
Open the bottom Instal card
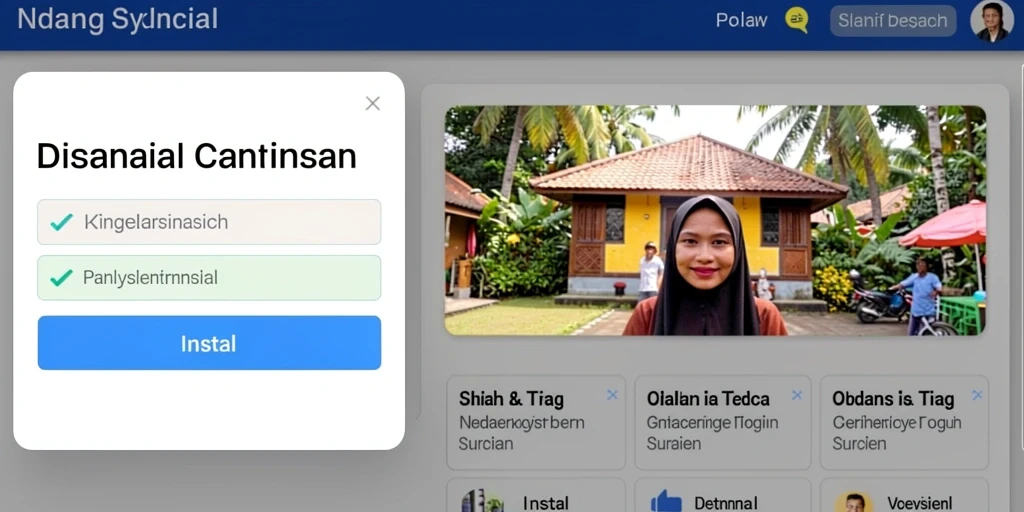[536, 495]
